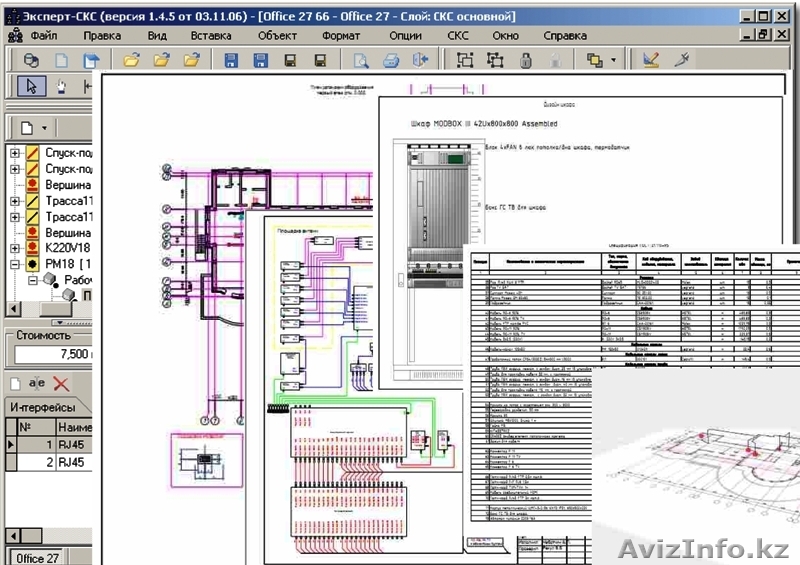Viewport: 800px width, 565px height.
Task: Click the Стоимость value field
Action: [50, 355]
